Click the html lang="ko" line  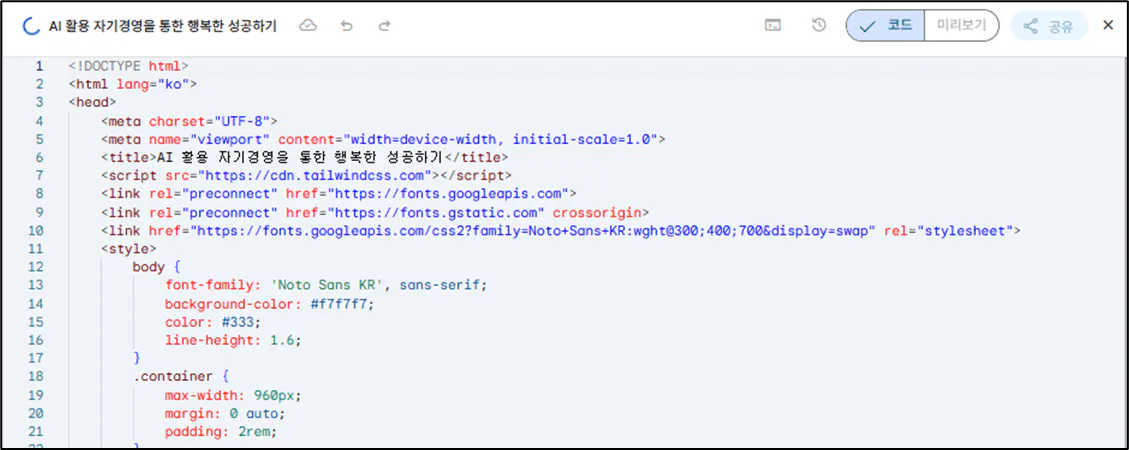(132, 84)
